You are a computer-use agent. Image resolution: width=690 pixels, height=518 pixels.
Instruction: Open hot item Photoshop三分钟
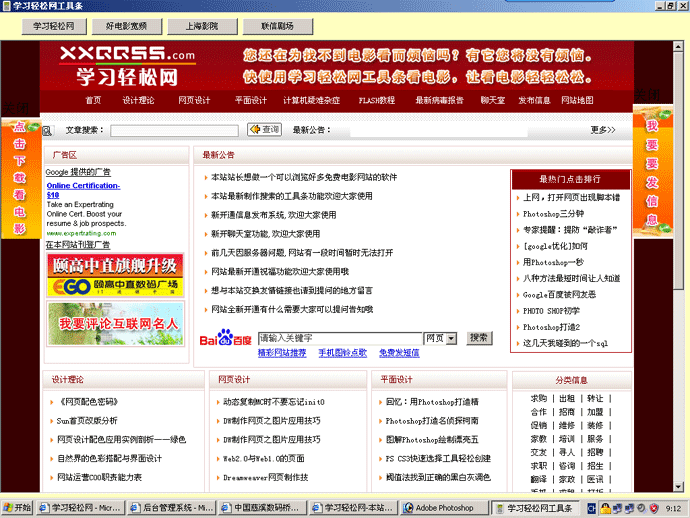553,214
